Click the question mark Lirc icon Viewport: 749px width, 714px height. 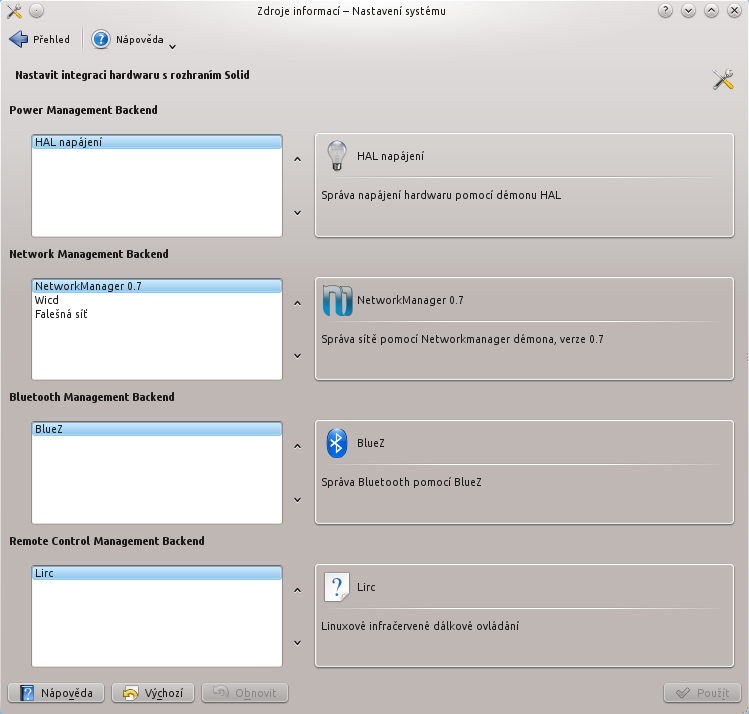click(337, 587)
